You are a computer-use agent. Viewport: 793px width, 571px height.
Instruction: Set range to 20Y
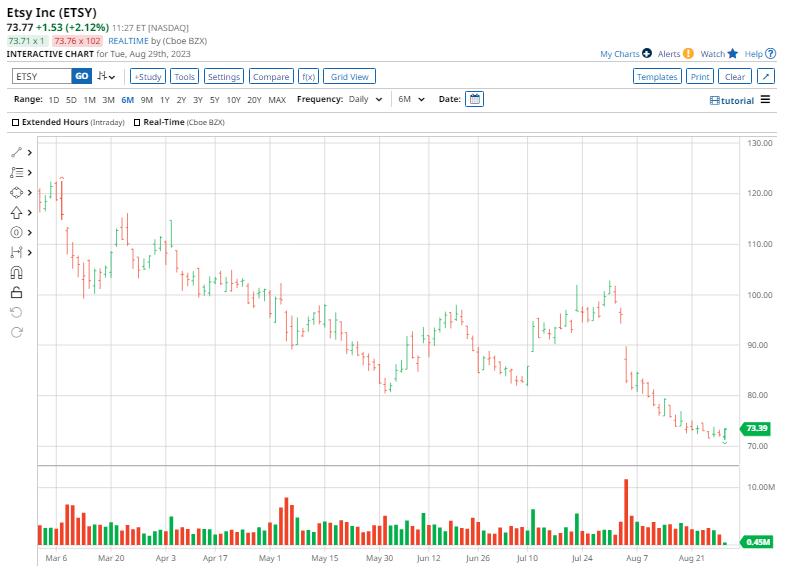[x=254, y=100]
